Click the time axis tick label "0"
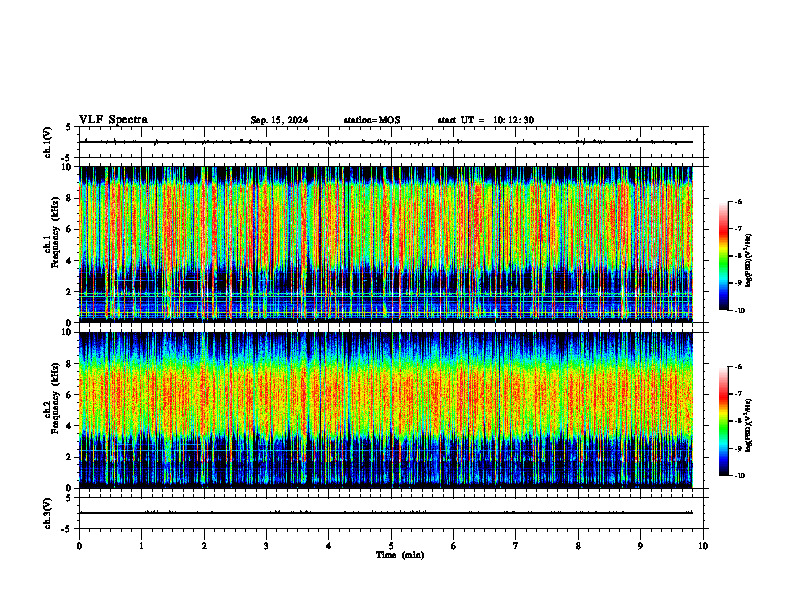 pos(79,546)
